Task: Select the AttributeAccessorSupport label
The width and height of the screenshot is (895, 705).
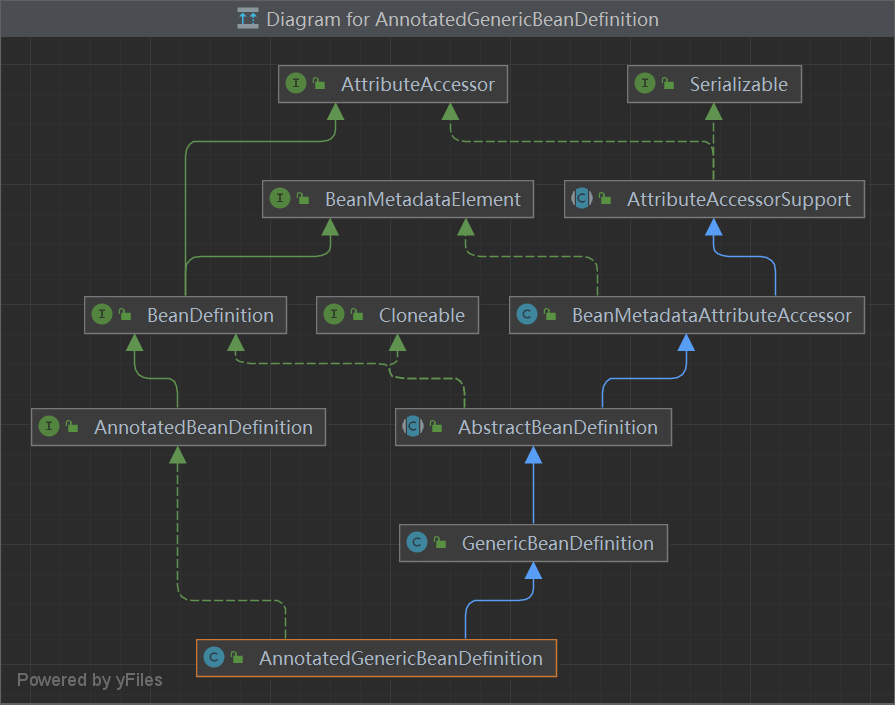Action: point(739,200)
